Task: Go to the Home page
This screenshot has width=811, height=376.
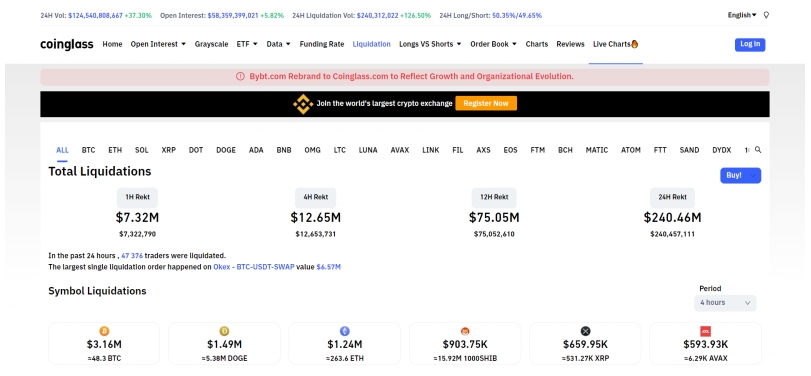Action: (x=112, y=44)
